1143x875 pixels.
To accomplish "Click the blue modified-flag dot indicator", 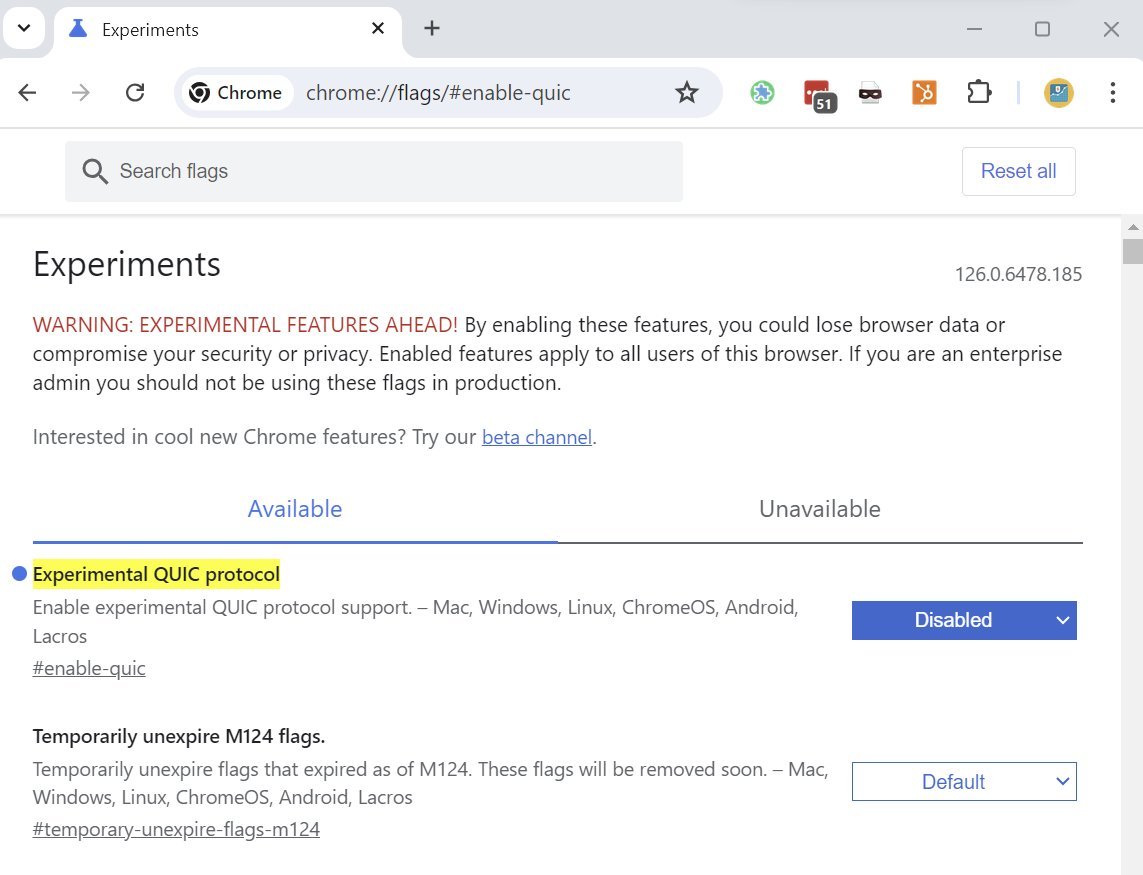I will tap(20, 574).
